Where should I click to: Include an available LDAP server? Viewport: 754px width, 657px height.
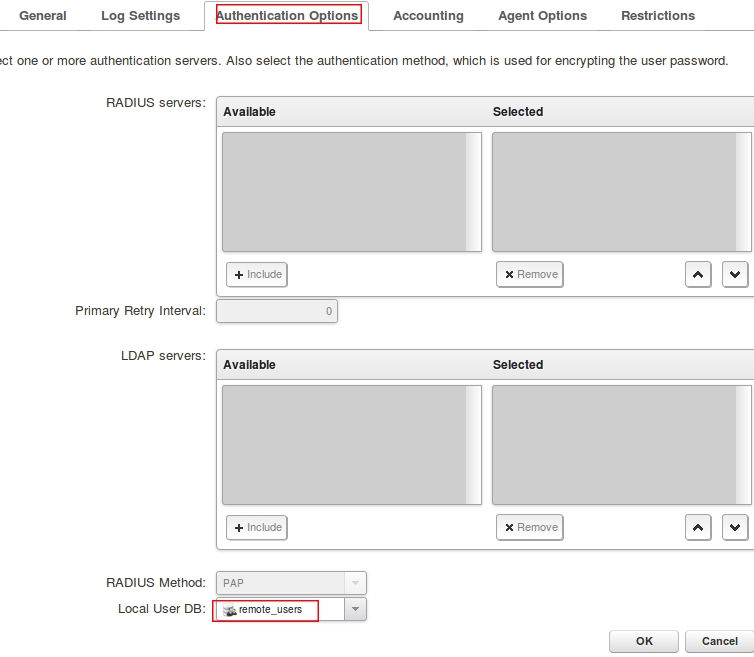click(x=257, y=527)
